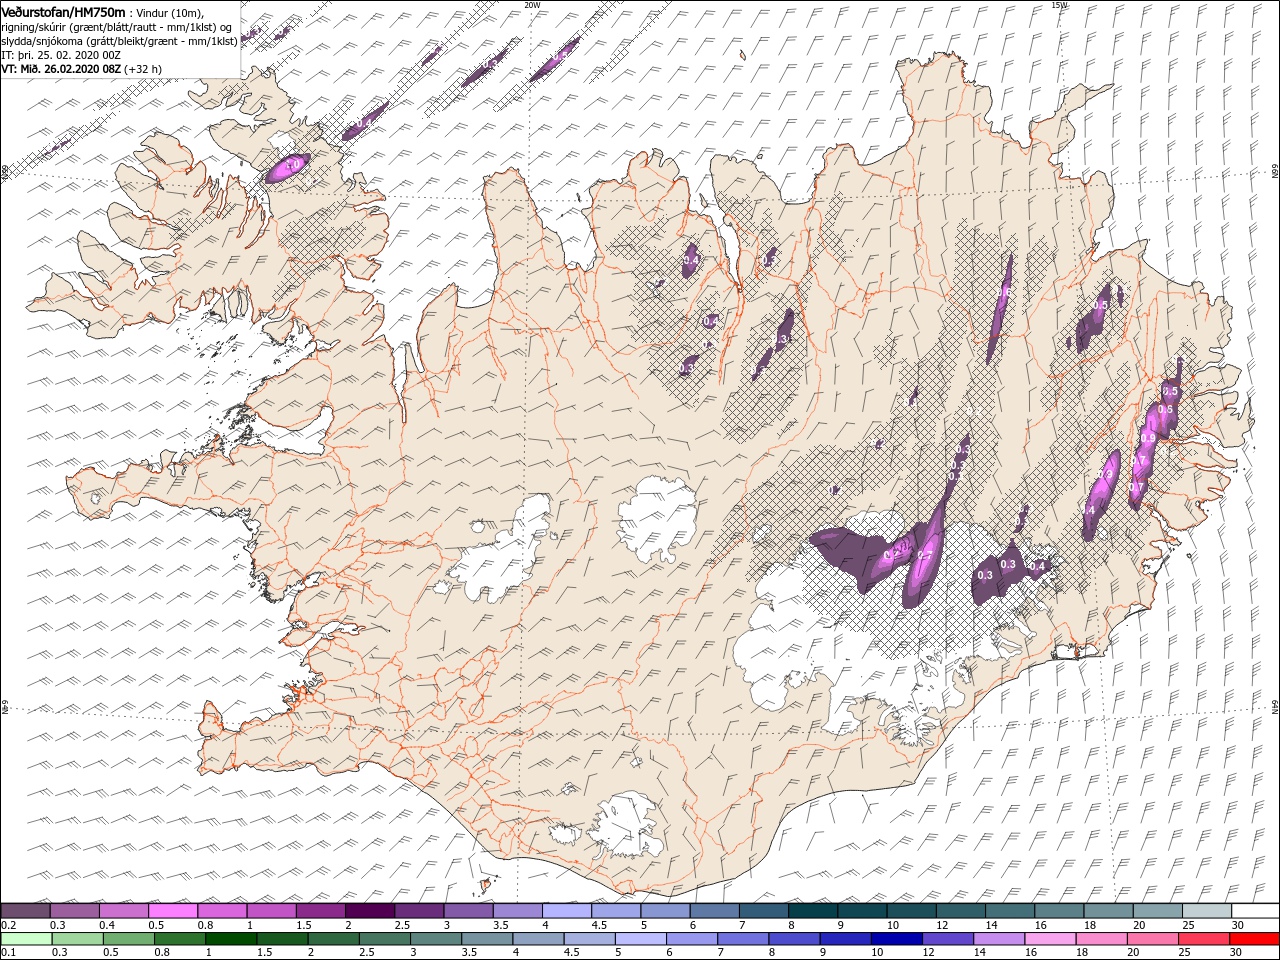1280x960 pixels.
Task: Pick the violet 12–14 swatch in the bottom legend row
Action: [947, 939]
